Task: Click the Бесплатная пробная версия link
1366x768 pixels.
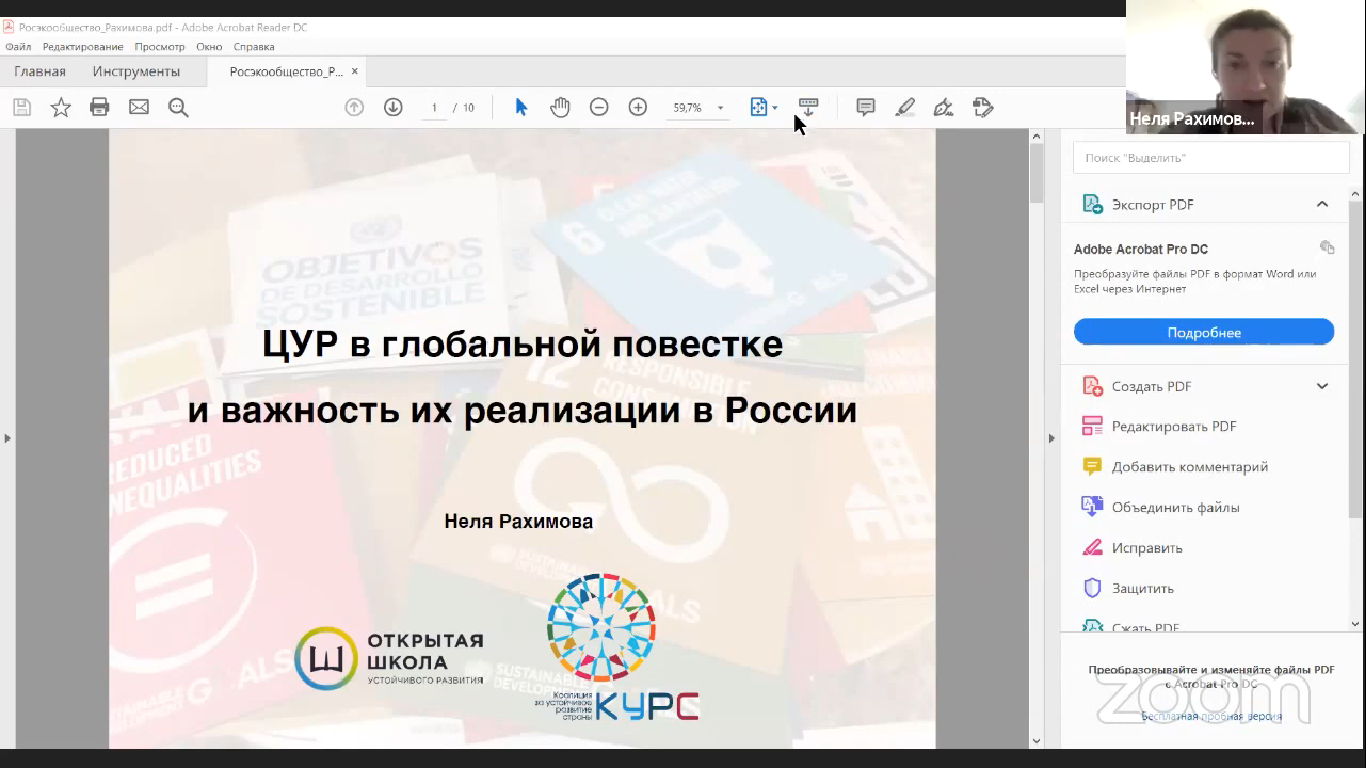Action: [x=1212, y=717]
